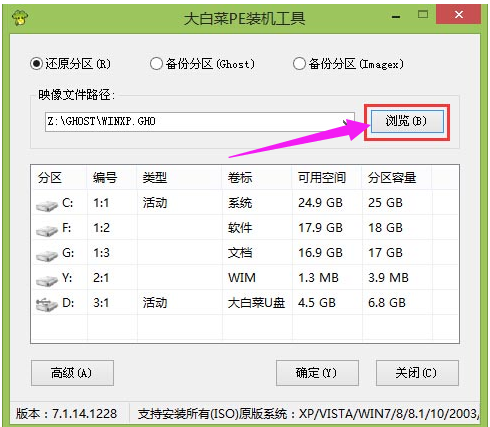
Task: Click the 分区容量 column header
Action: (397, 177)
